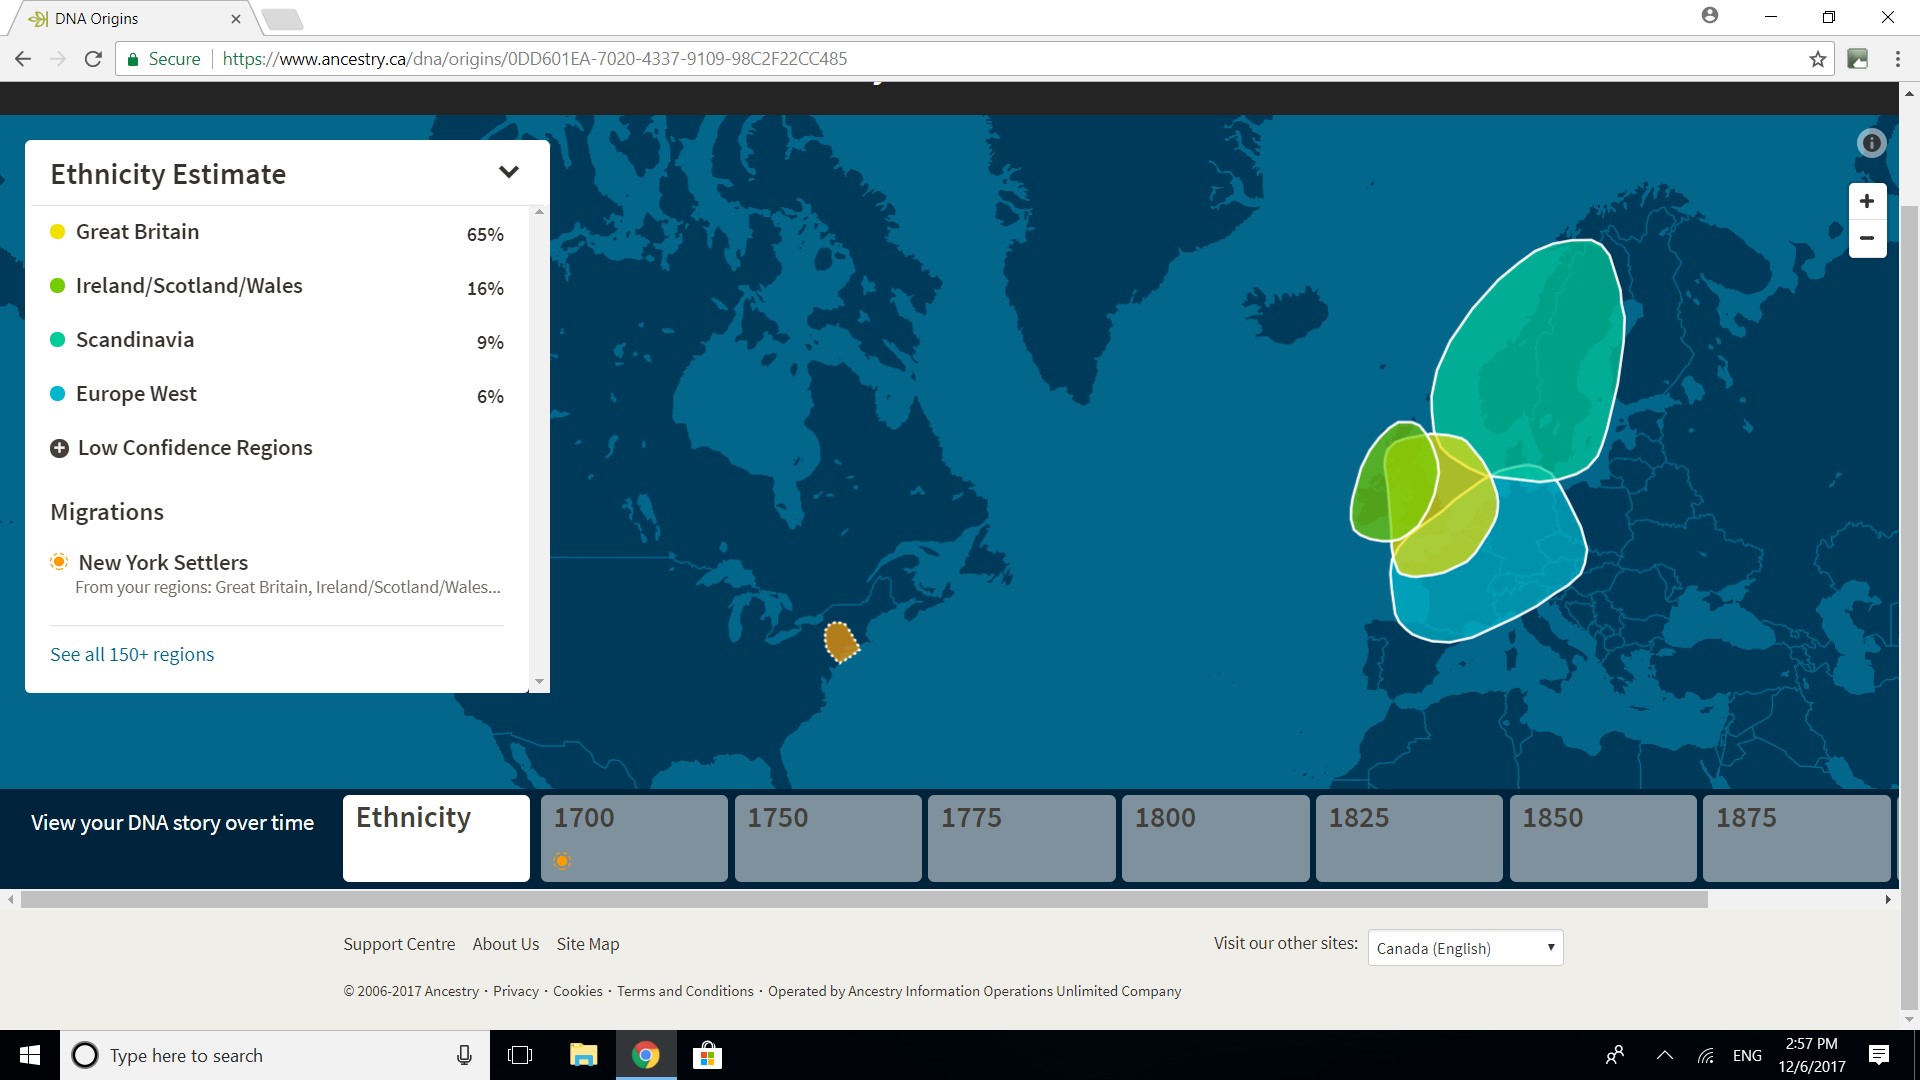This screenshot has height=1080, width=1920.
Task: Click the New York Settlers map region
Action: tap(840, 642)
